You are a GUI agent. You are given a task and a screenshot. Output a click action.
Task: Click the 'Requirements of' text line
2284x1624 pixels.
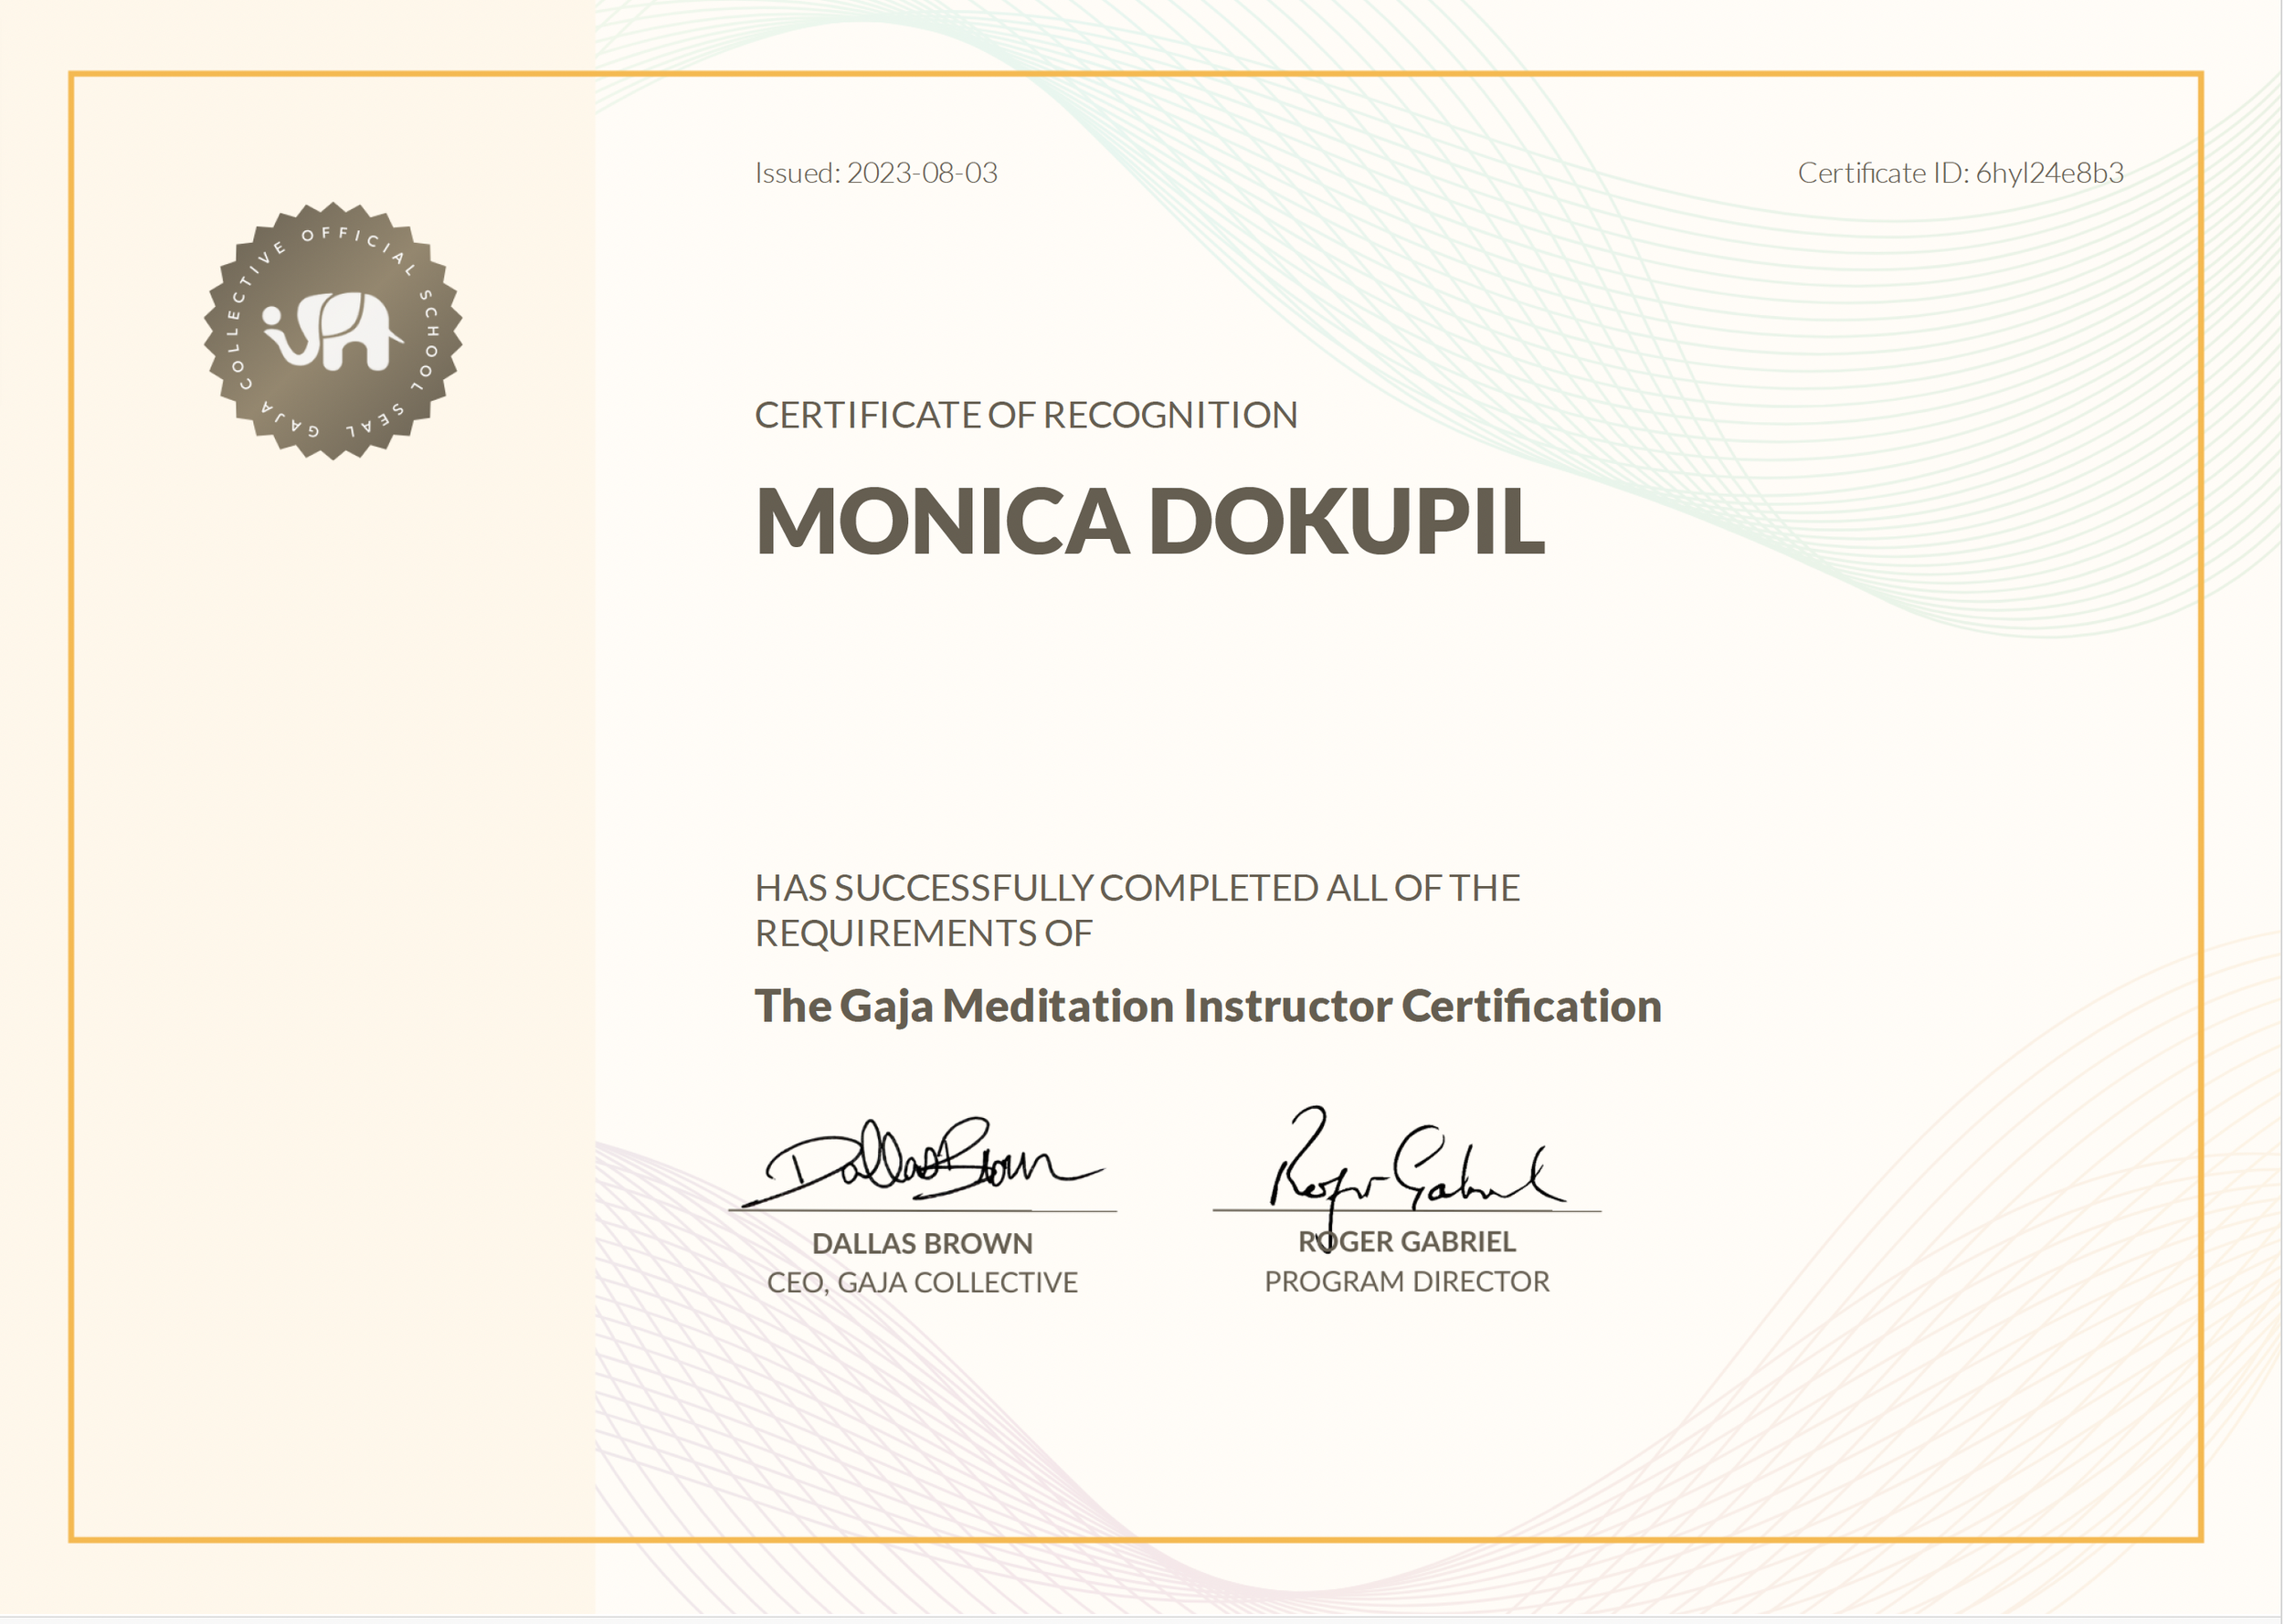[x=923, y=933]
